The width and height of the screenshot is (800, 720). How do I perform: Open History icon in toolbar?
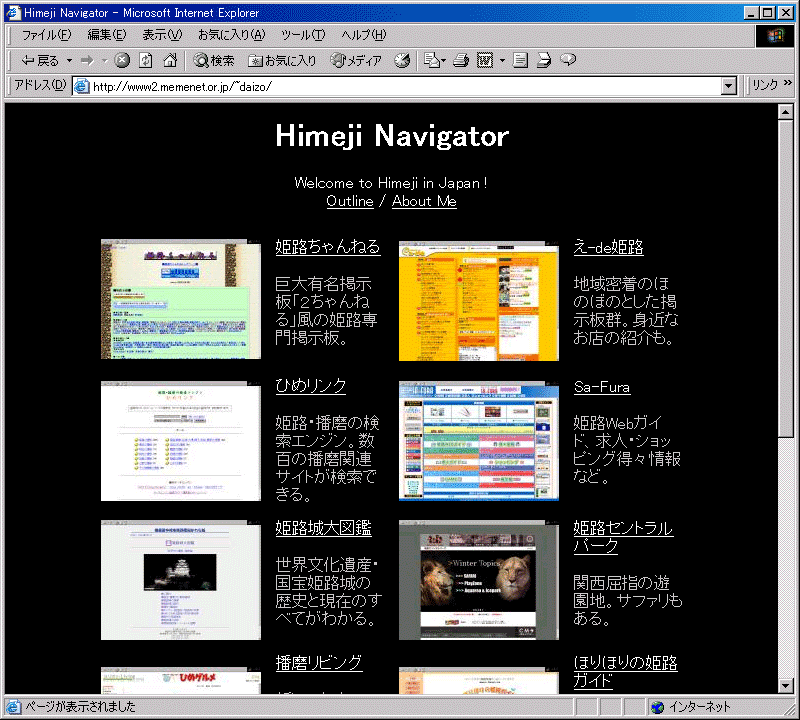click(x=402, y=61)
